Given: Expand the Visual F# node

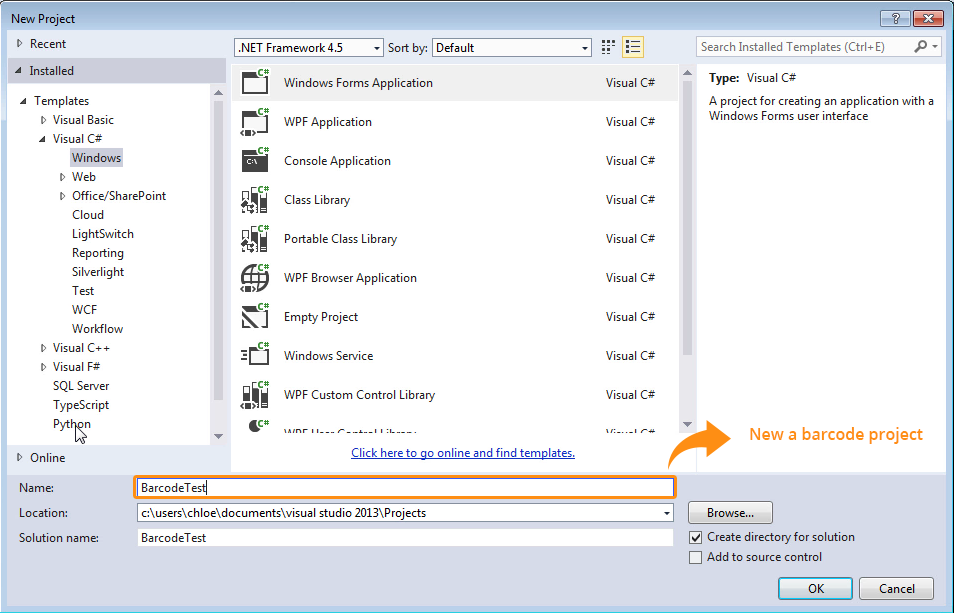Looking at the screenshot, I should tap(43, 367).
